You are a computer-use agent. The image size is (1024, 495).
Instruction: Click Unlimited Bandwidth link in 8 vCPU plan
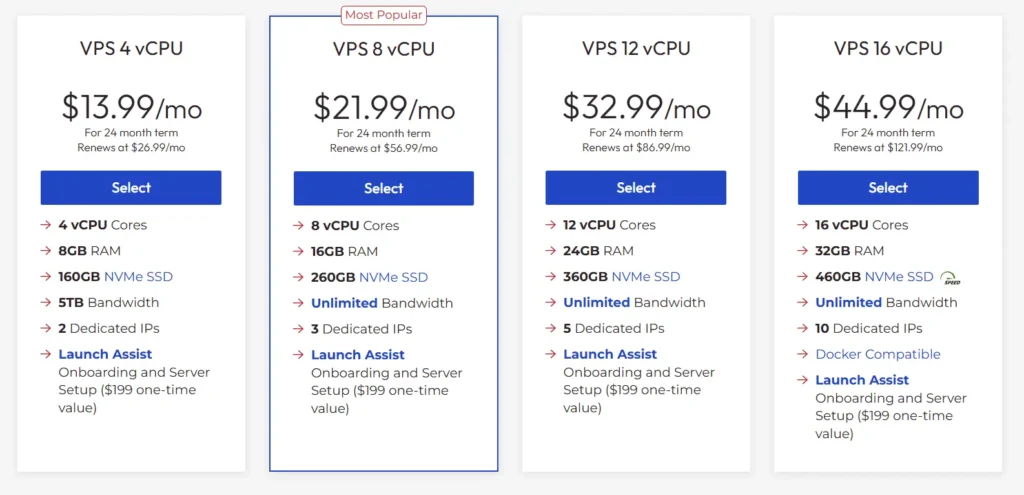(x=344, y=303)
